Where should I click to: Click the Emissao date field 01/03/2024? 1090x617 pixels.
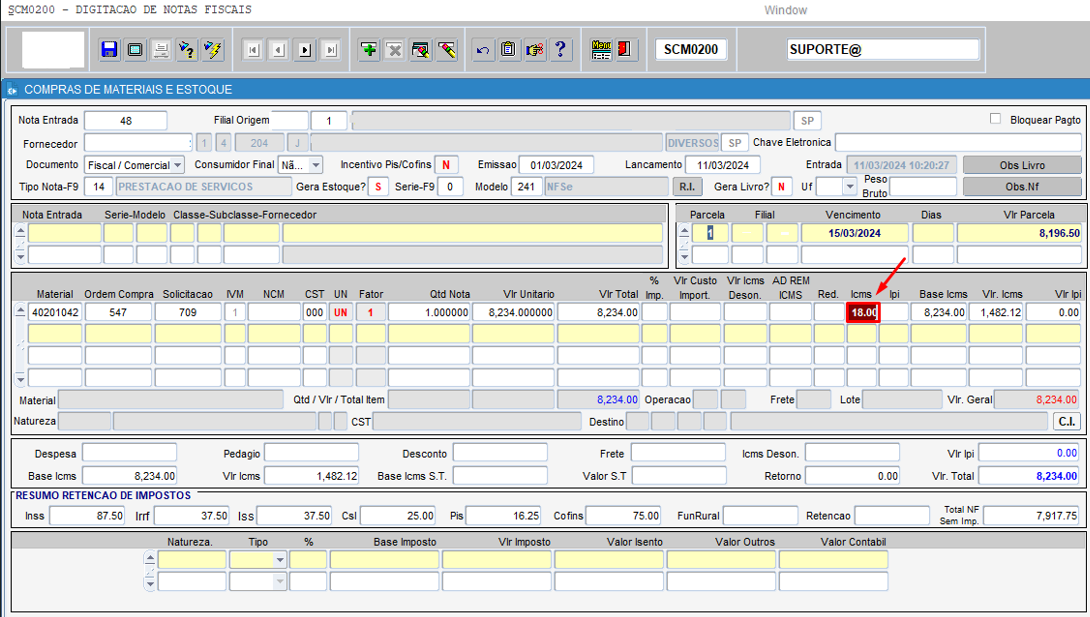point(556,165)
